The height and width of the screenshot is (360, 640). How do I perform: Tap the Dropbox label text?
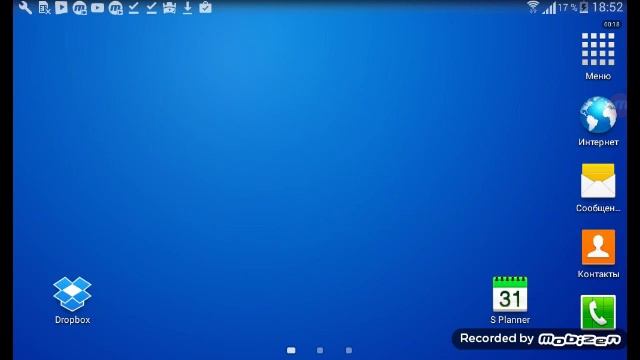(x=72, y=320)
